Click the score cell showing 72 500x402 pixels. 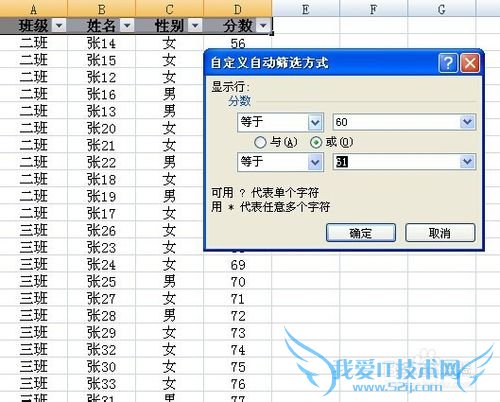pyautogui.click(x=238, y=316)
